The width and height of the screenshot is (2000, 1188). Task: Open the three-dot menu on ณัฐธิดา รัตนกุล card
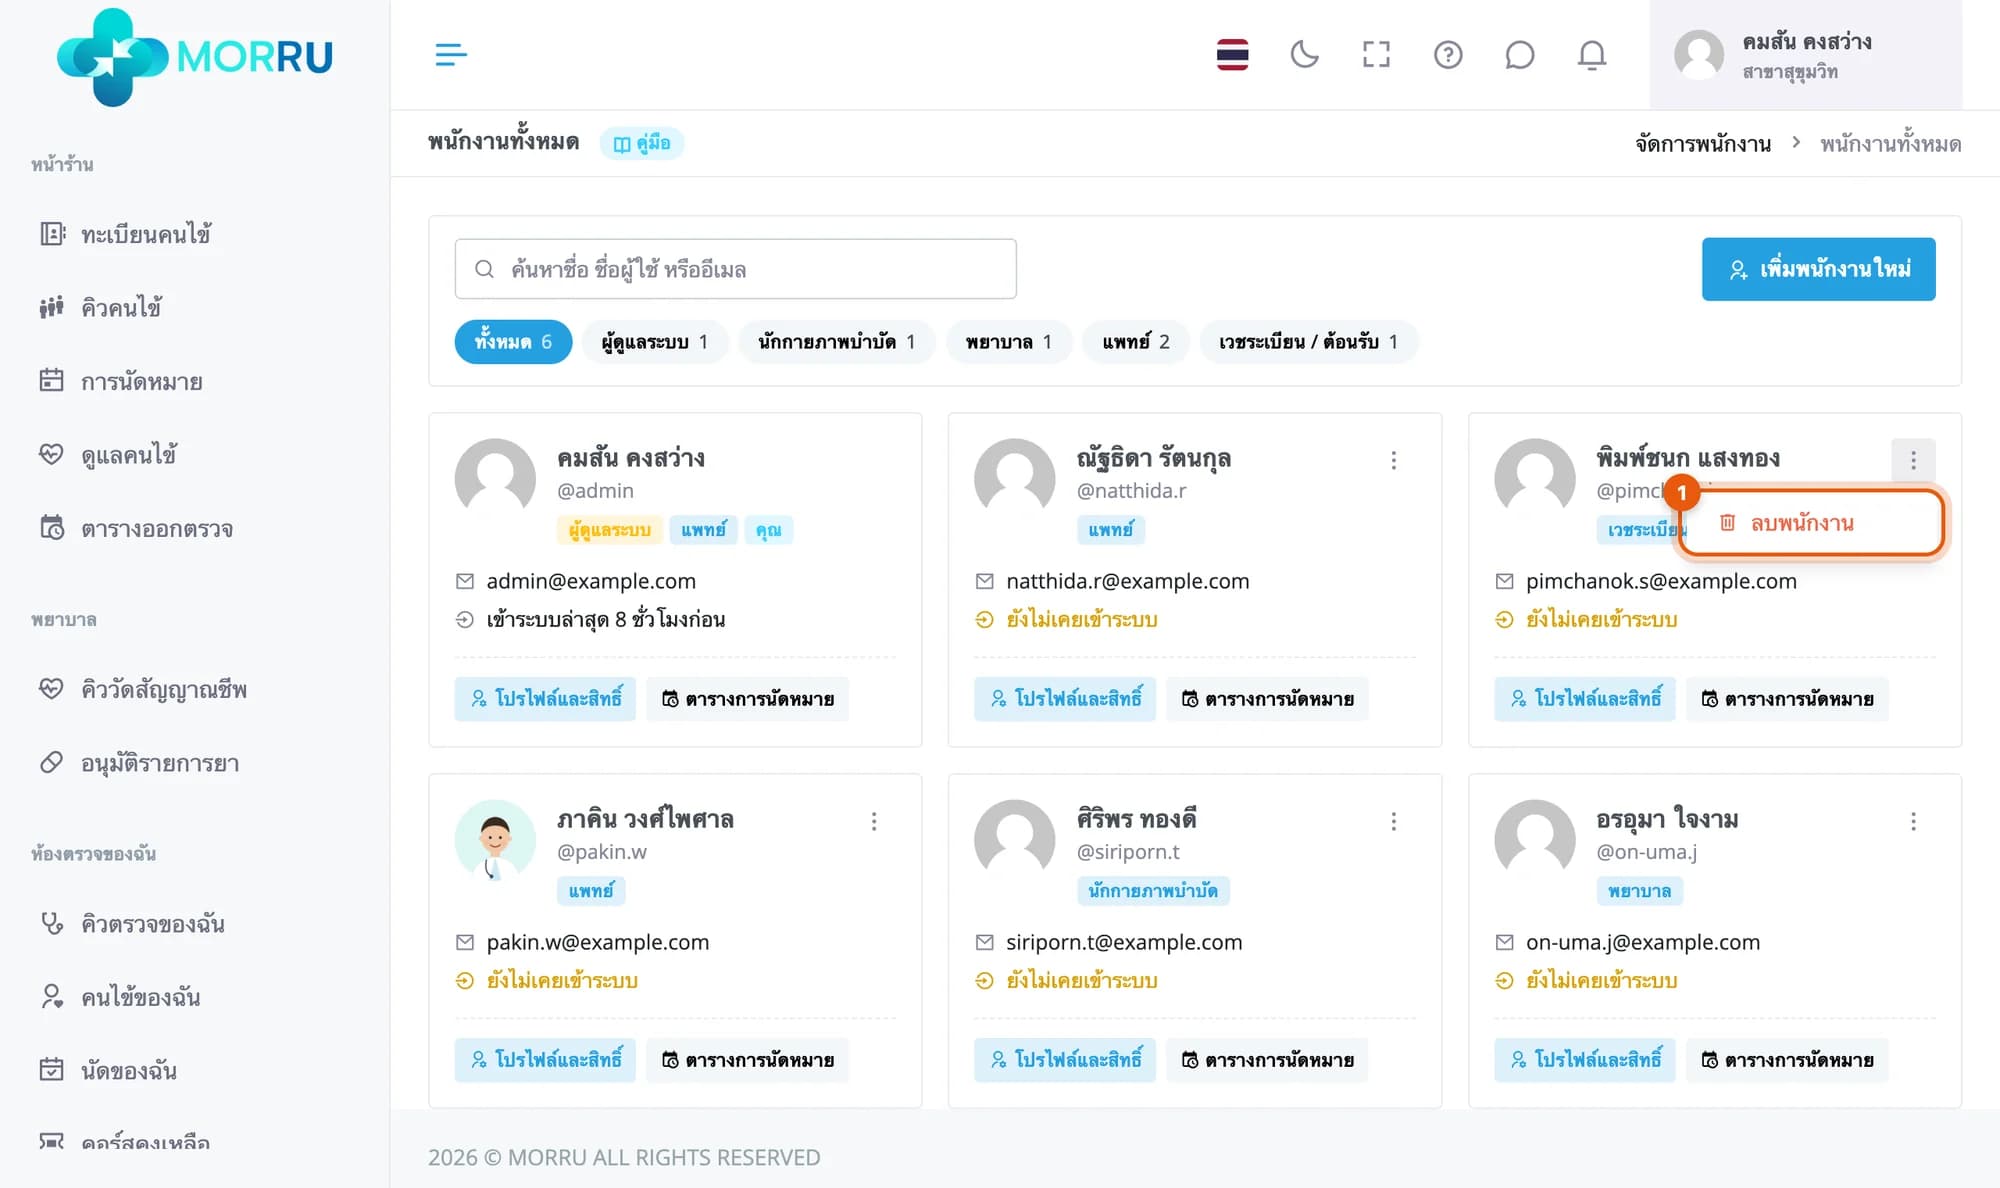pyautogui.click(x=1393, y=460)
